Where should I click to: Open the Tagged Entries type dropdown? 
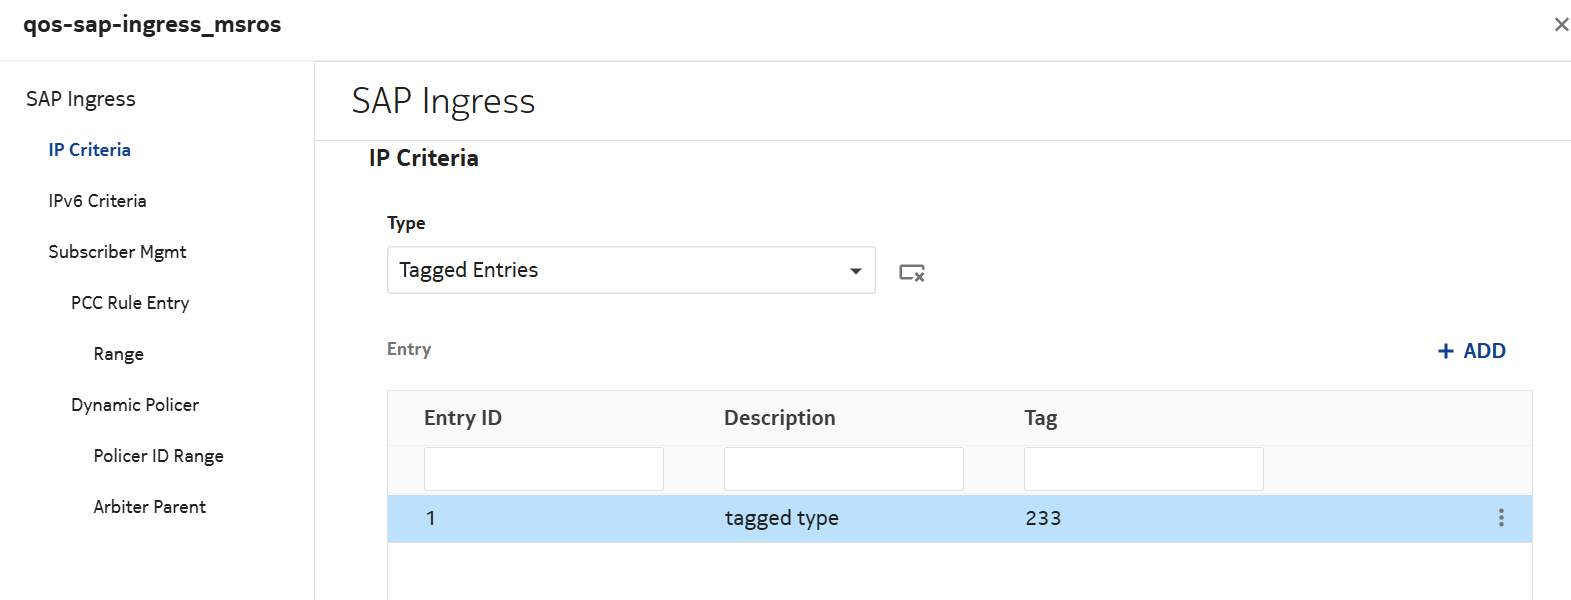tap(631, 270)
